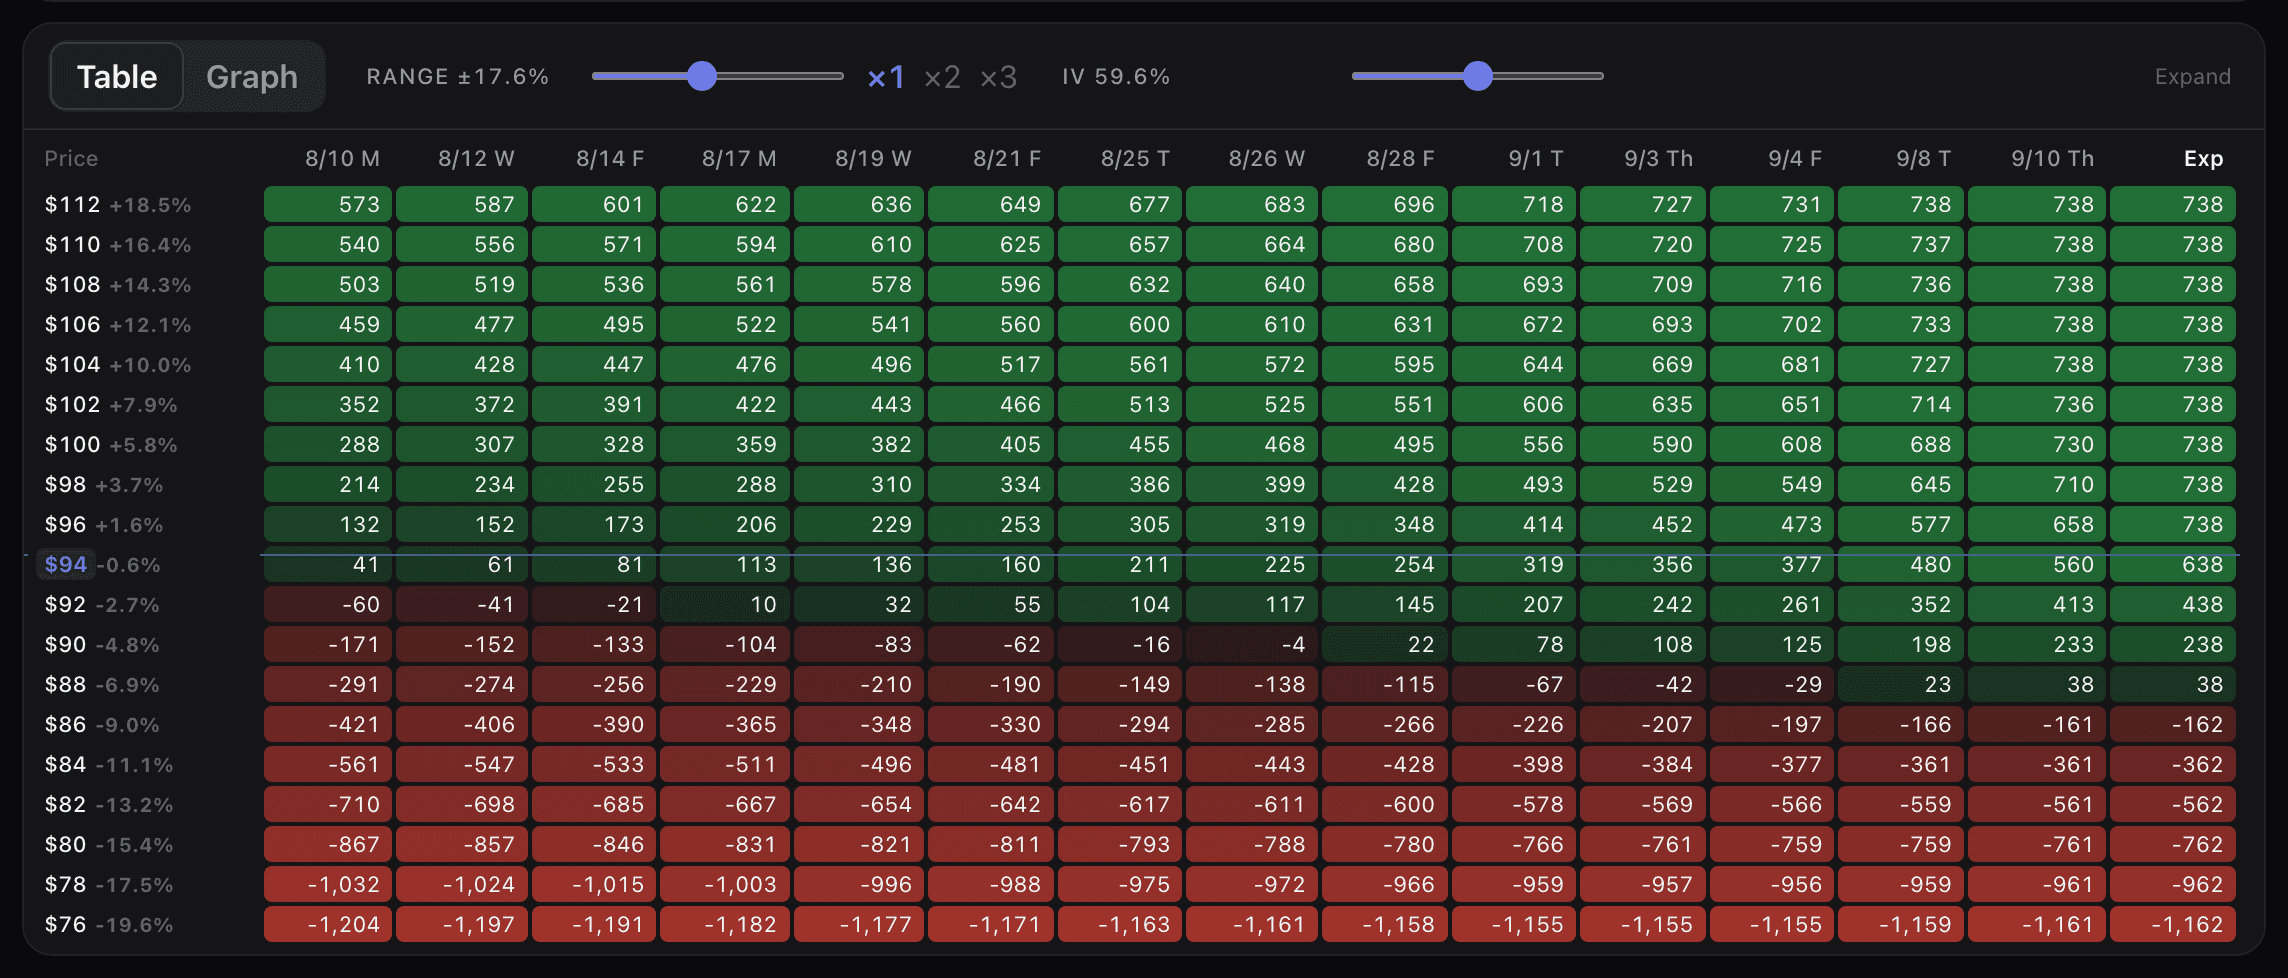The image size is (2288, 978).
Task: Click the 8/19 W column header
Action: pos(873,159)
